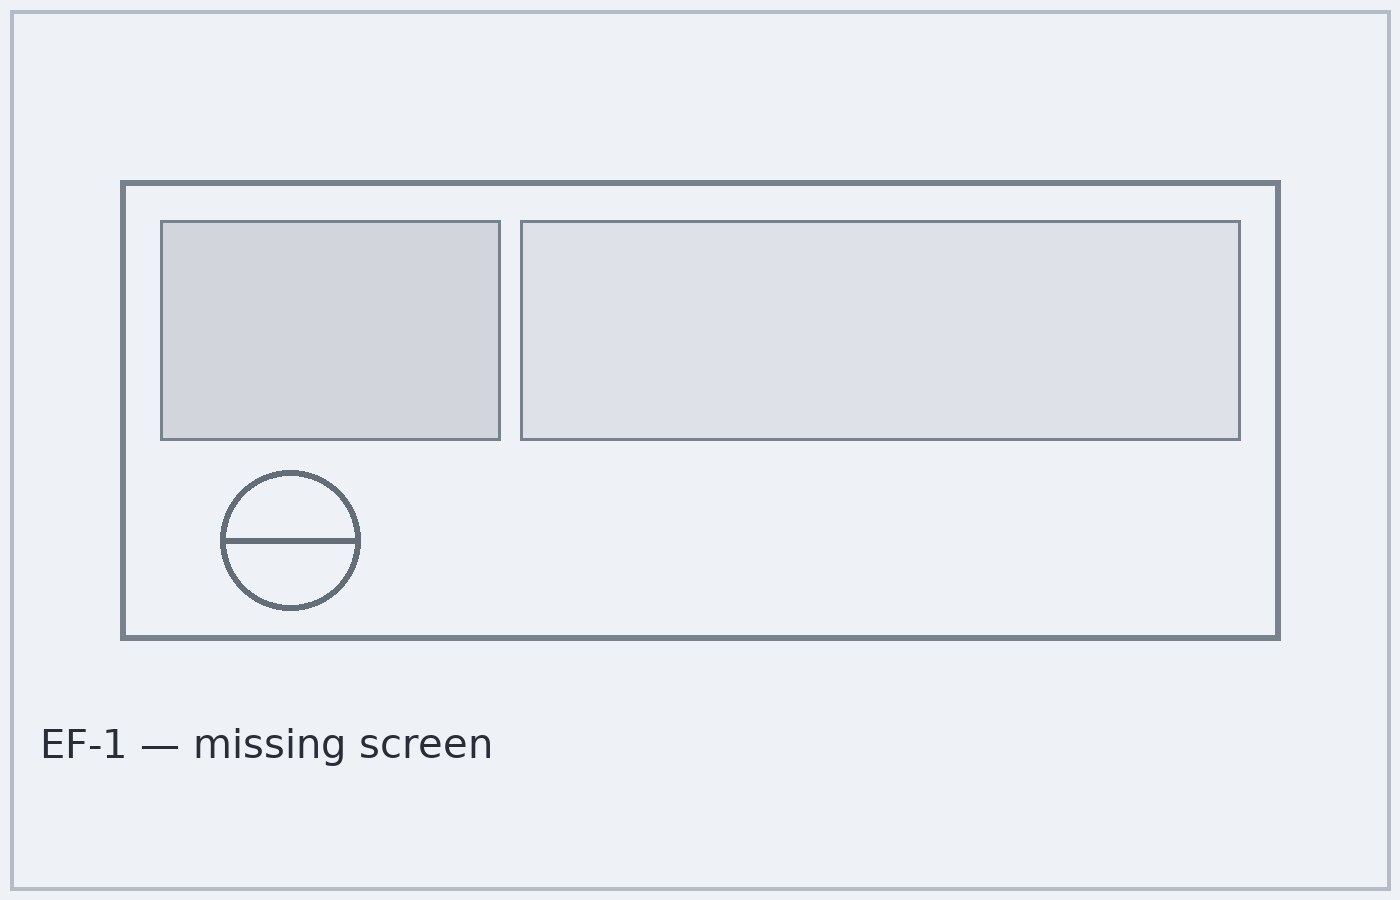
Task: Click the circle icon with horizontal line
Action: [290, 540]
